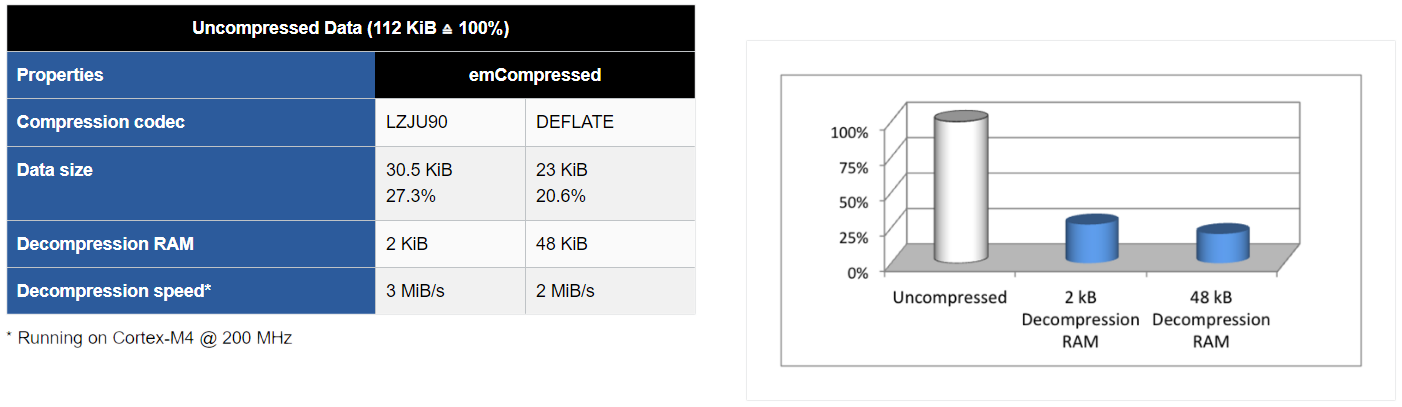Click the LZJU90 codec cell
This screenshot has height=407, width=1402.
[450, 122]
